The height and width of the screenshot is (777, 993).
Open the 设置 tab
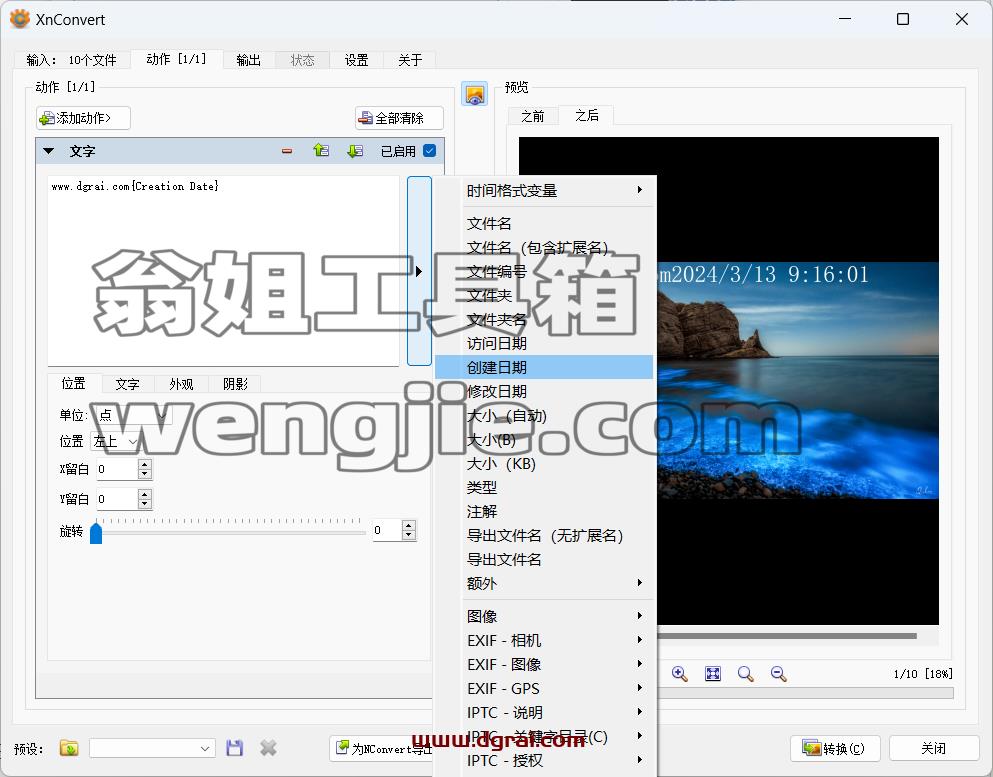pyautogui.click(x=357, y=60)
